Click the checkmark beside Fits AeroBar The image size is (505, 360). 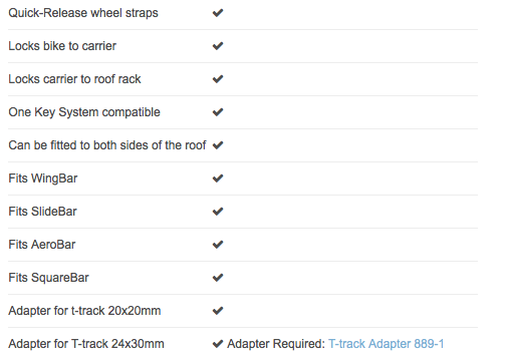click(218, 245)
